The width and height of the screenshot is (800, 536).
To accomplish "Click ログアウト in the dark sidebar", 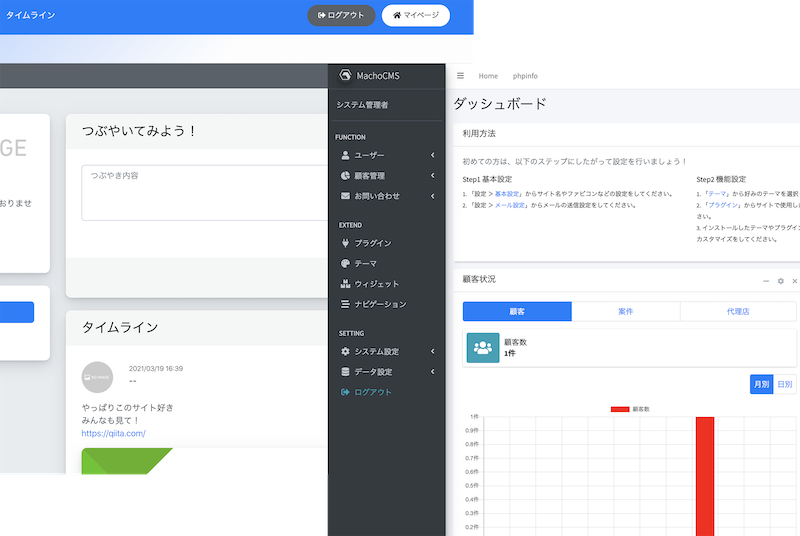I will point(372,392).
